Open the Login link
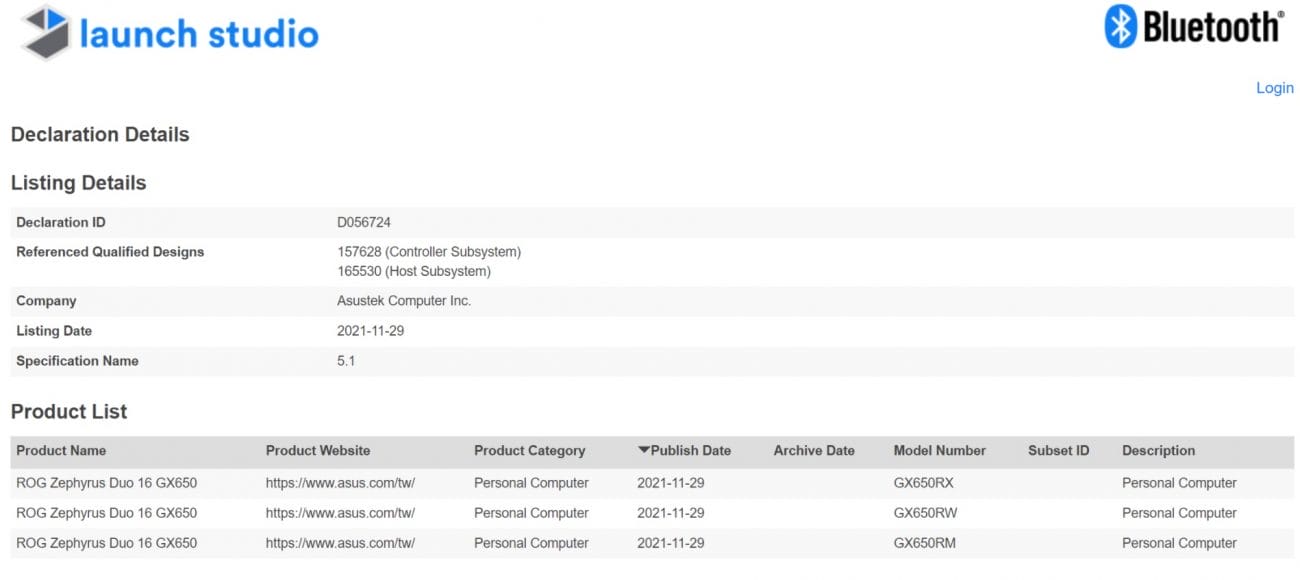Viewport: 1300px width, 580px height. [1274, 88]
